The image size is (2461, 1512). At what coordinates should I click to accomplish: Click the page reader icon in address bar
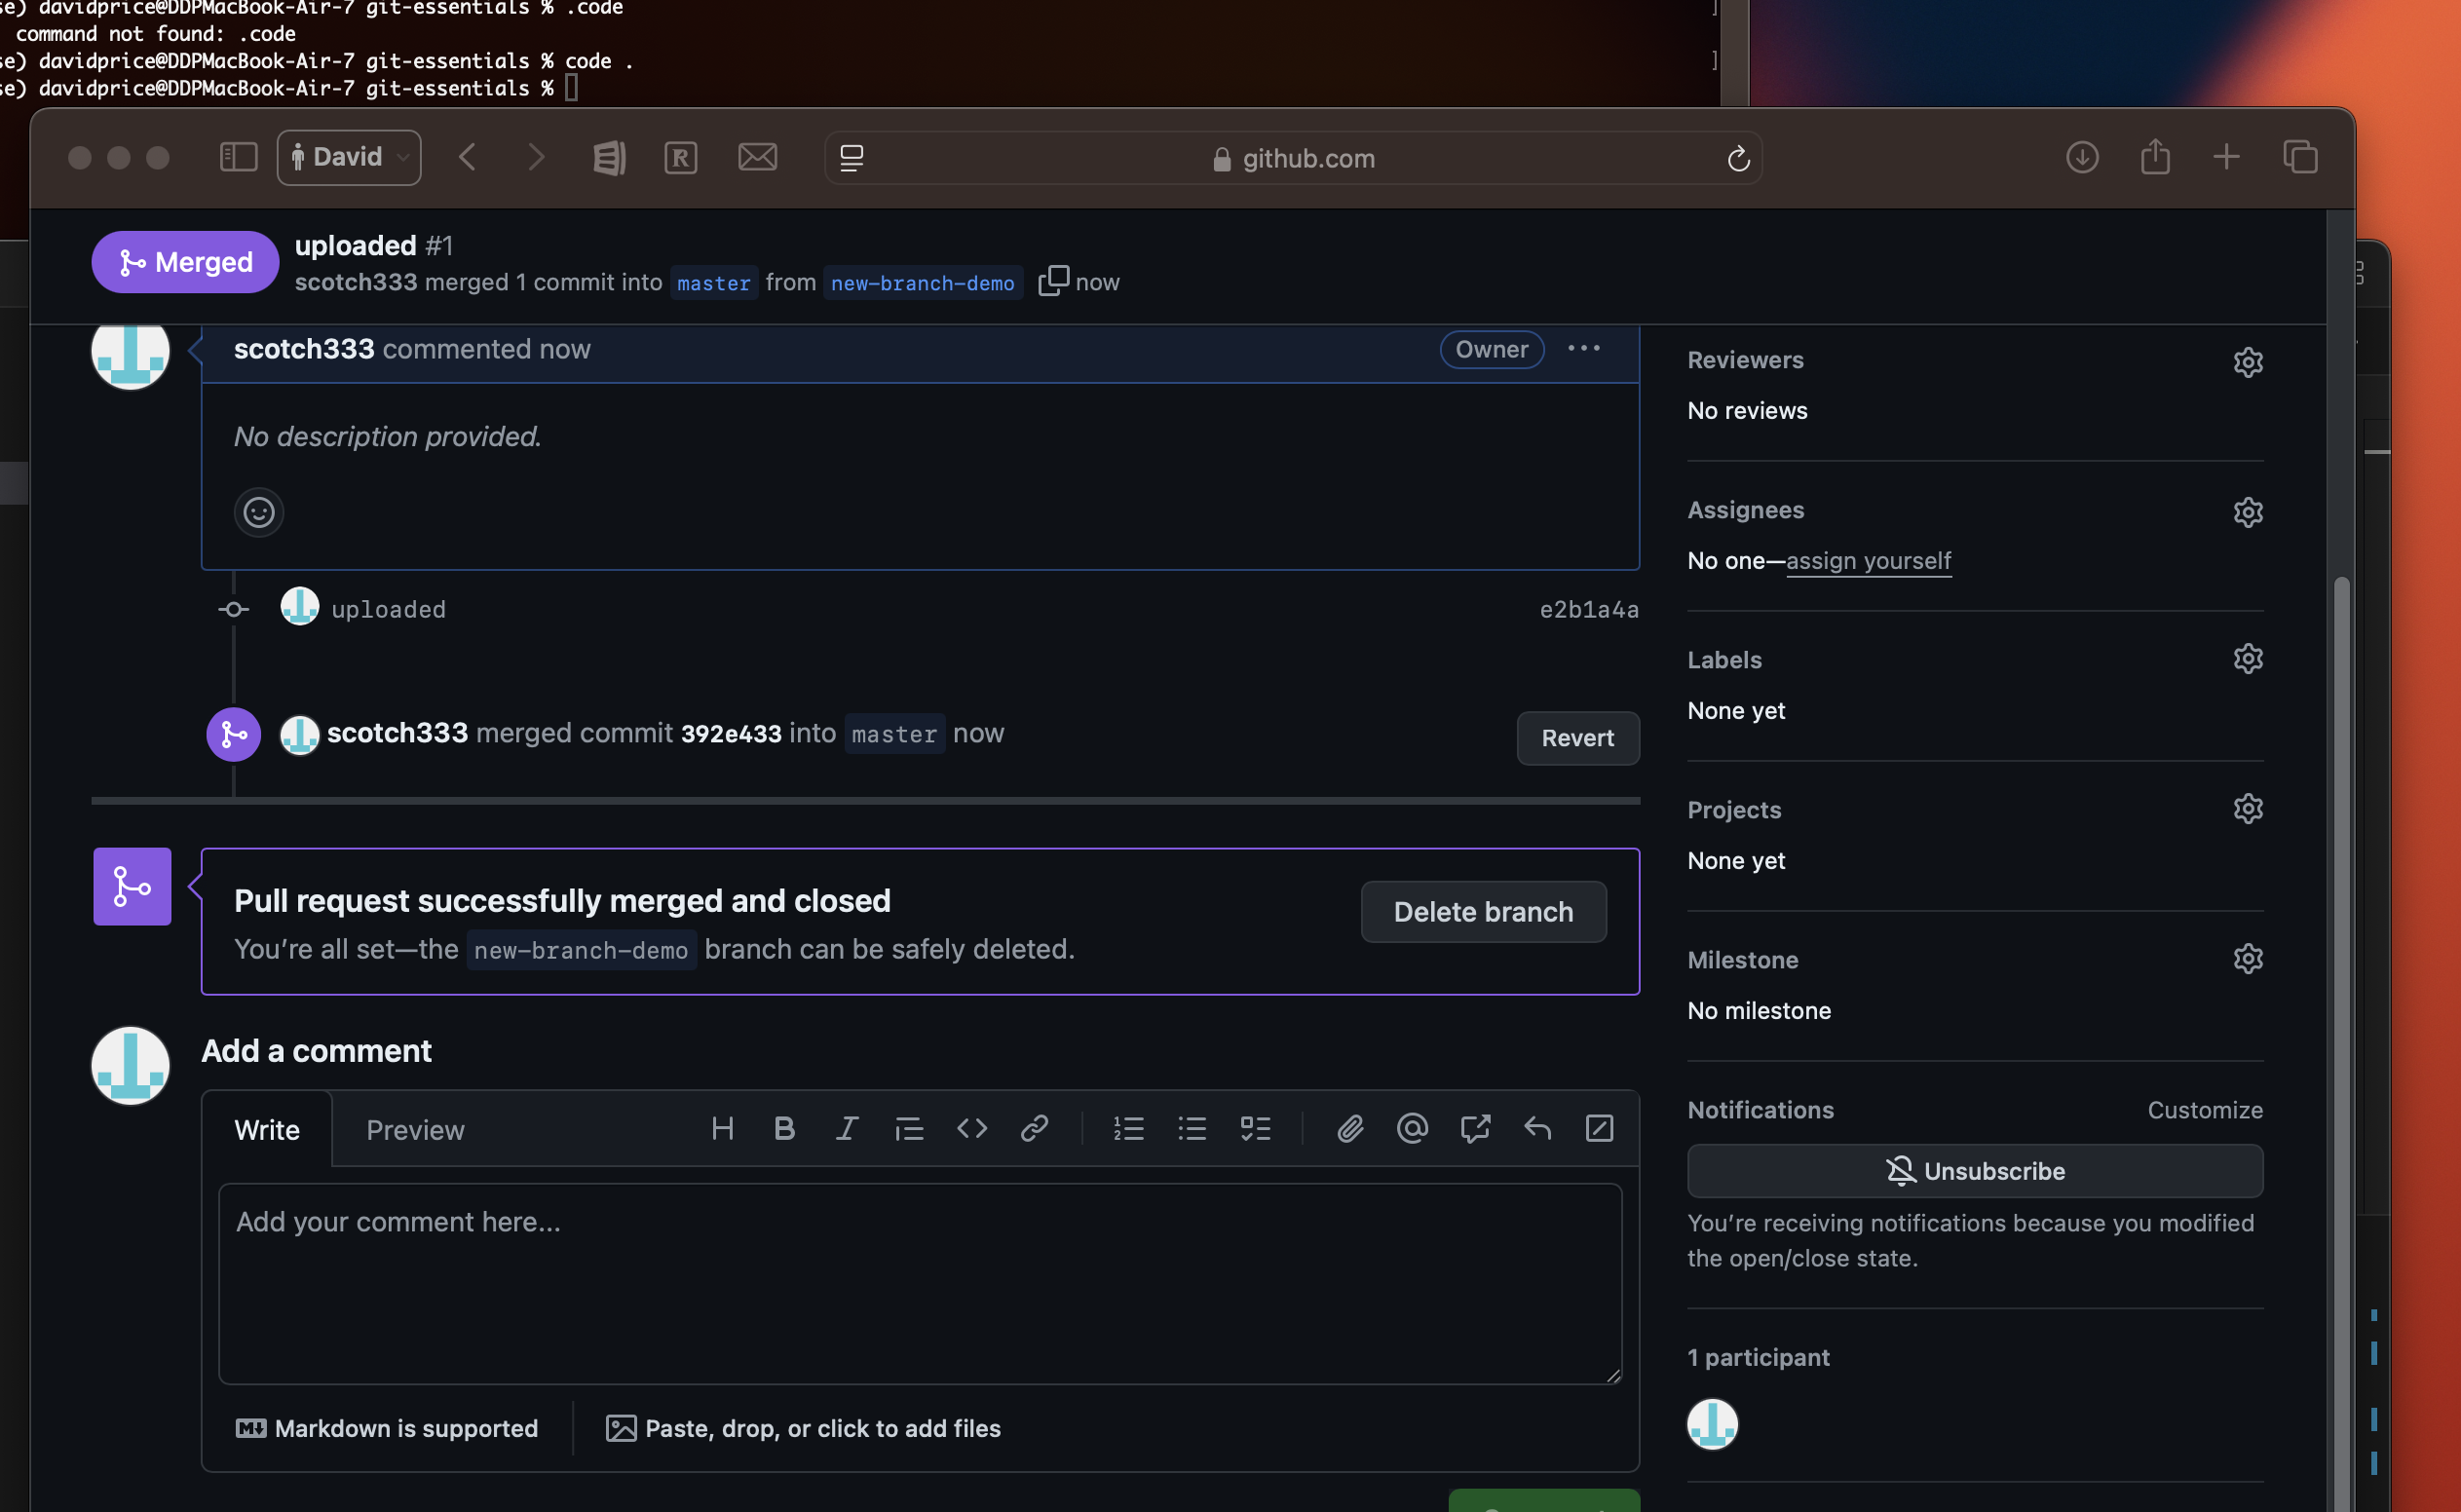(852, 158)
